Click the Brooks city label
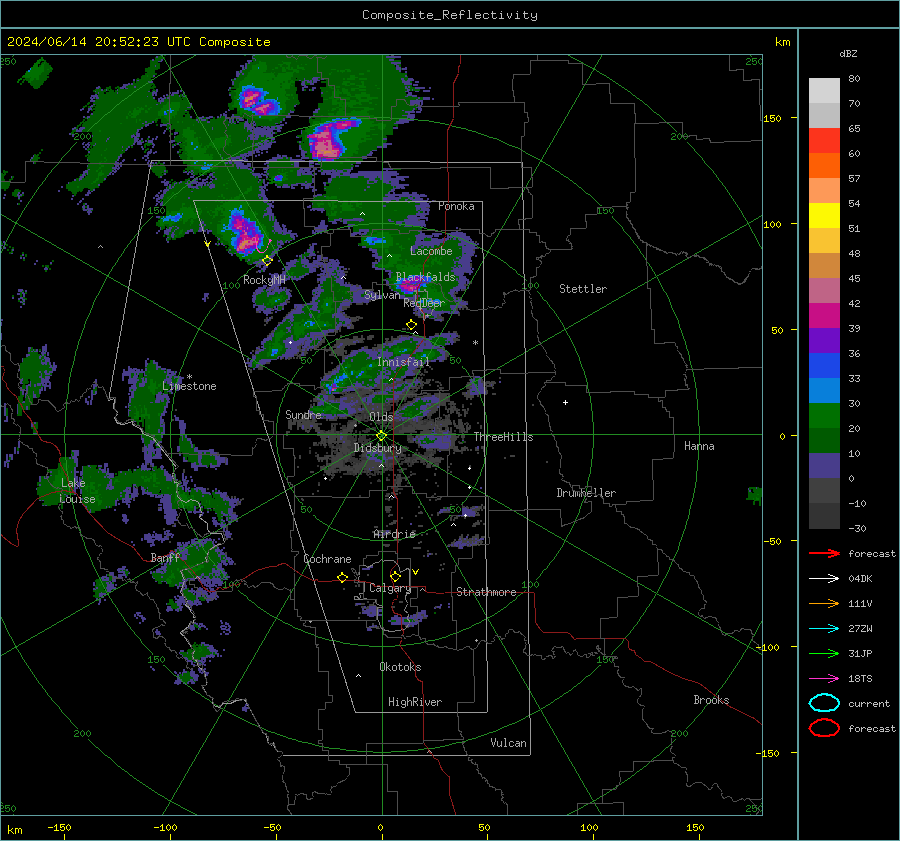 pyautogui.click(x=711, y=700)
